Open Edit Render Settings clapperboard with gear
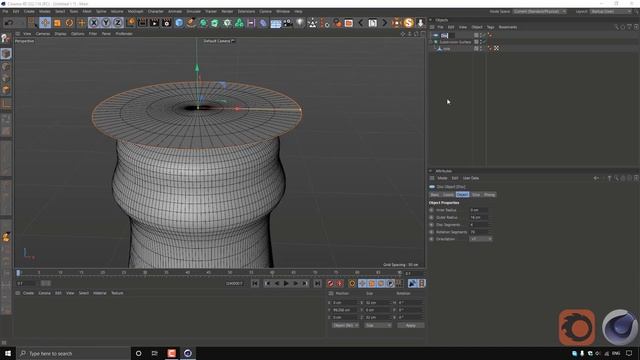640x360 pixels. coord(167,23)
